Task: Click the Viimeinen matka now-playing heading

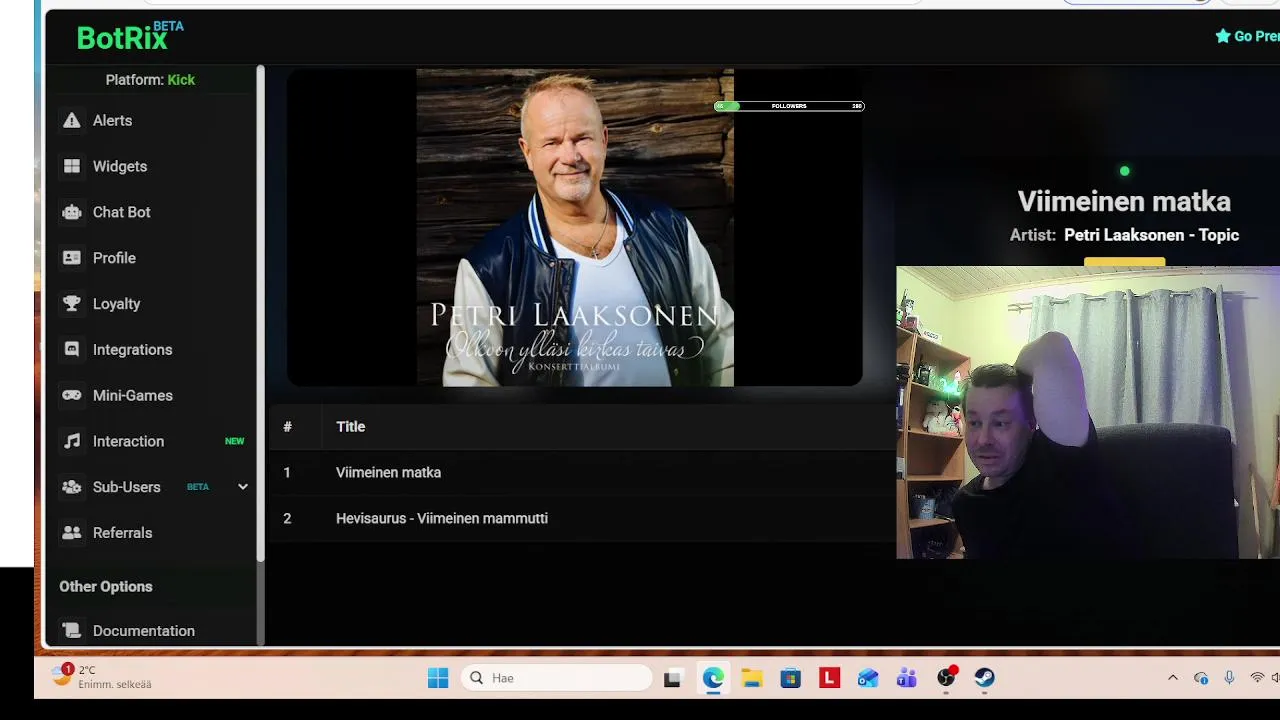Action: (1124, 201)
